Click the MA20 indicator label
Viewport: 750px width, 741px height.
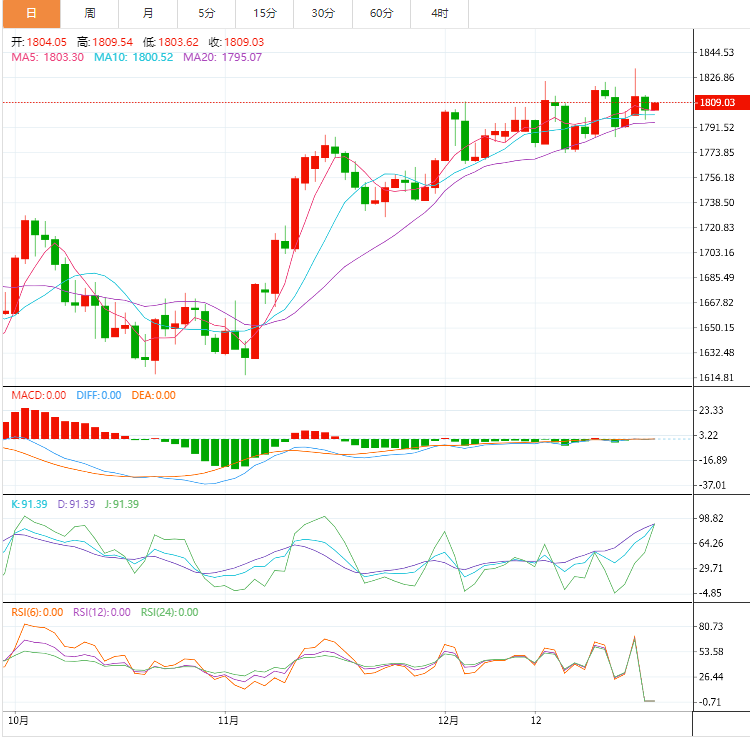(222, 57)
